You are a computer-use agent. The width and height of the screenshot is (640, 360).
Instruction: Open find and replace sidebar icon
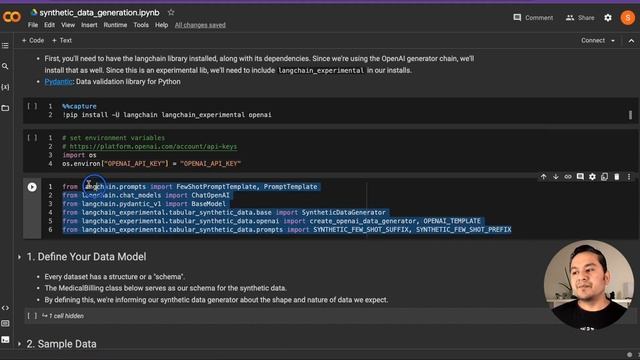5,66
